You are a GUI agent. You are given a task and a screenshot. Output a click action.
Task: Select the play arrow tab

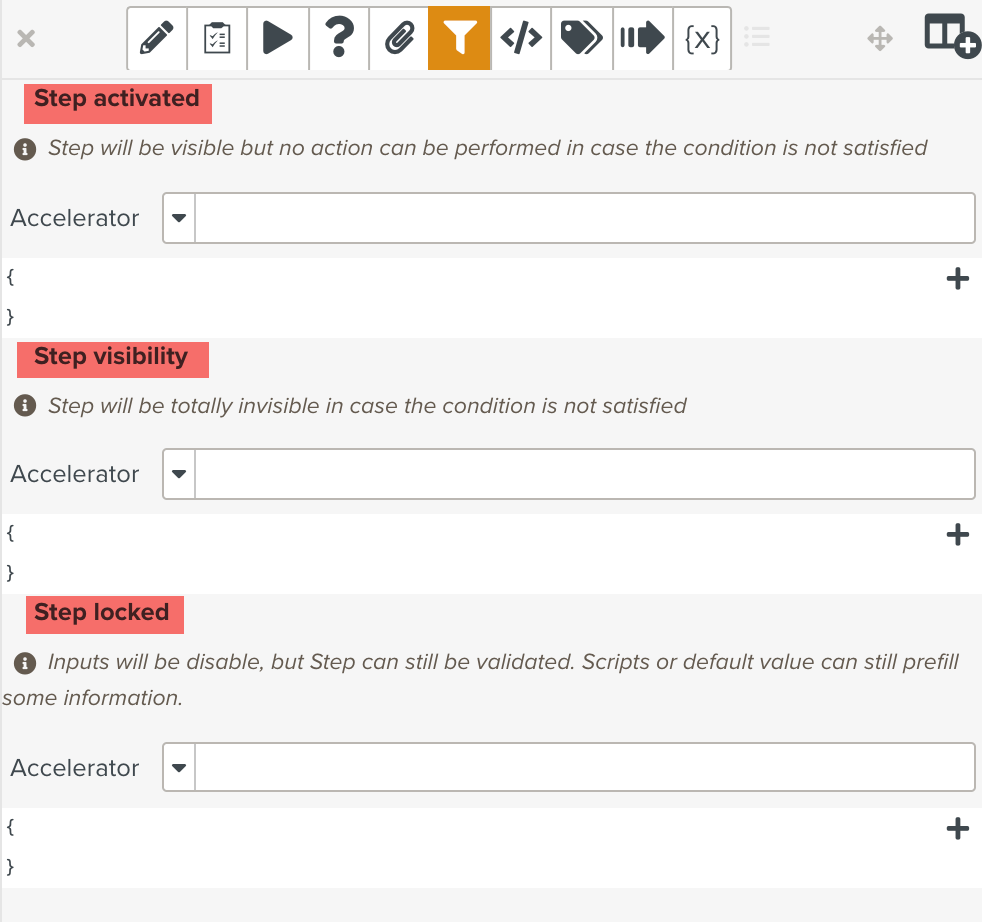pos(278,39)
